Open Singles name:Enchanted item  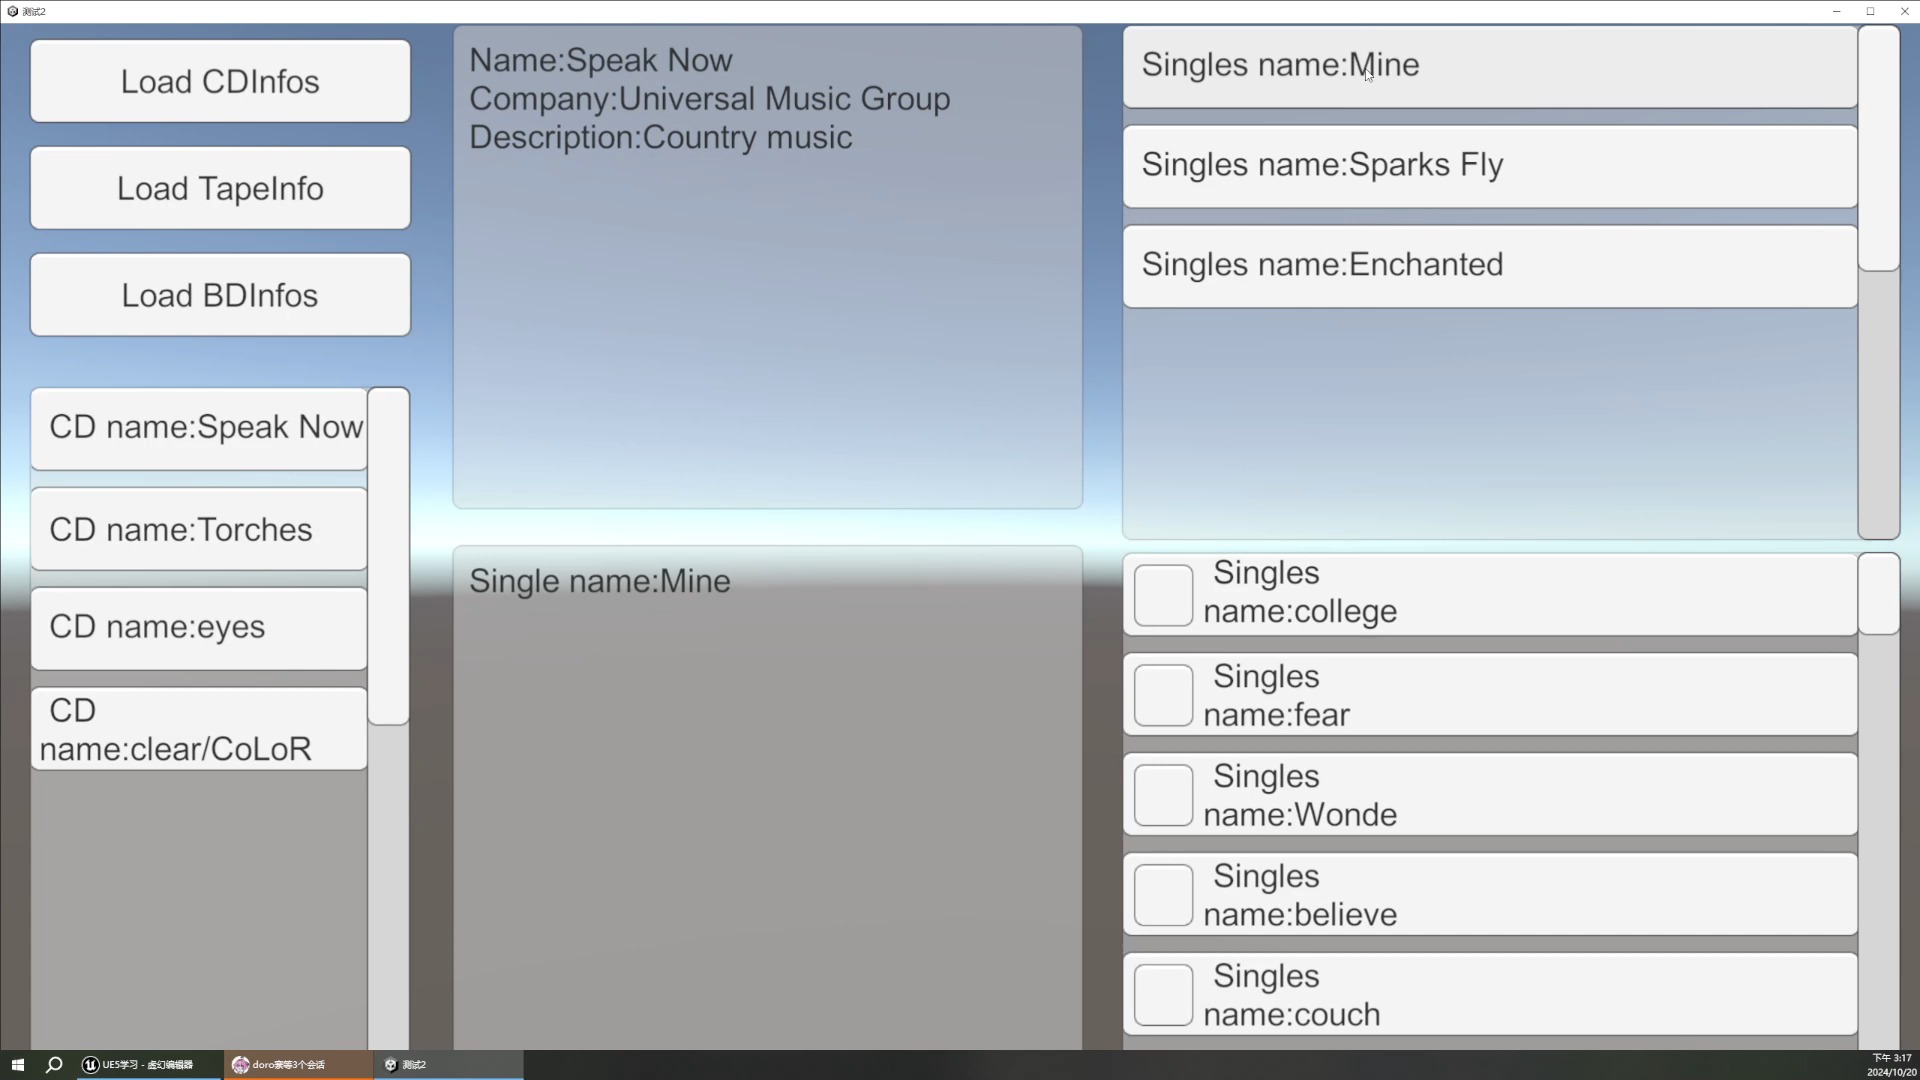[x=1490, y=266]
